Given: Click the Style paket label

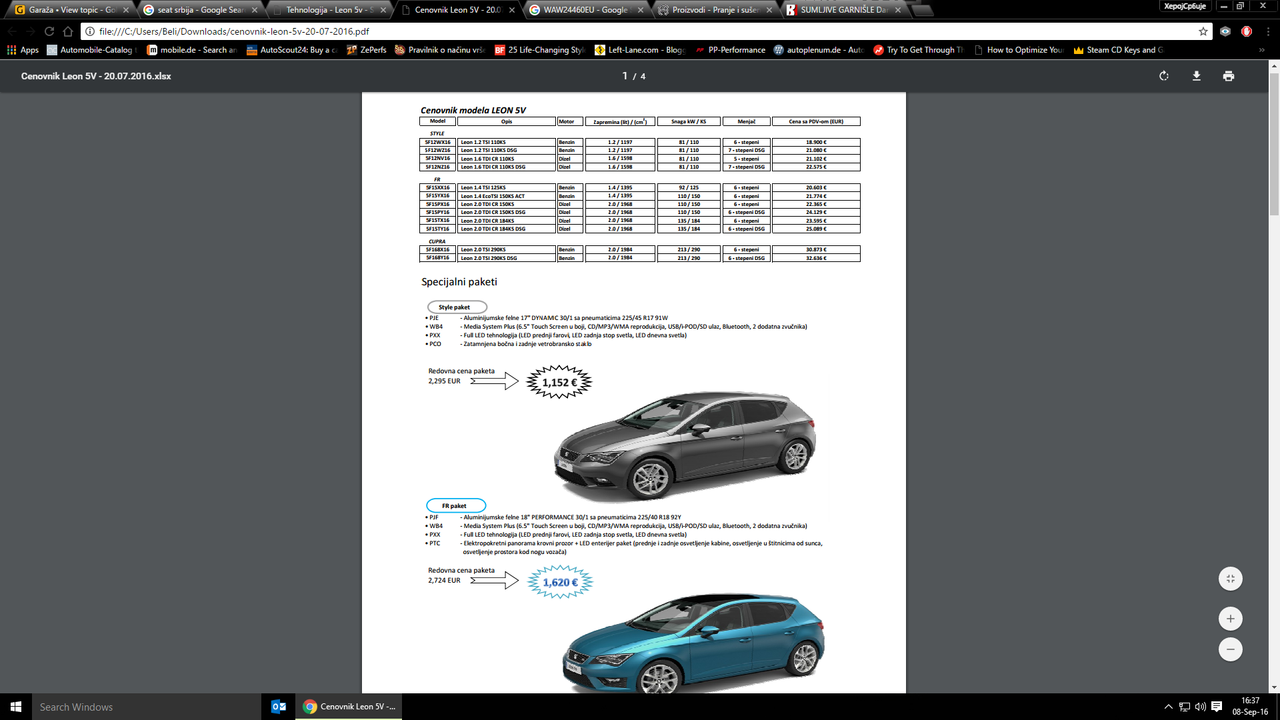Looking at the screenshot, I should [x=456, y=307].
